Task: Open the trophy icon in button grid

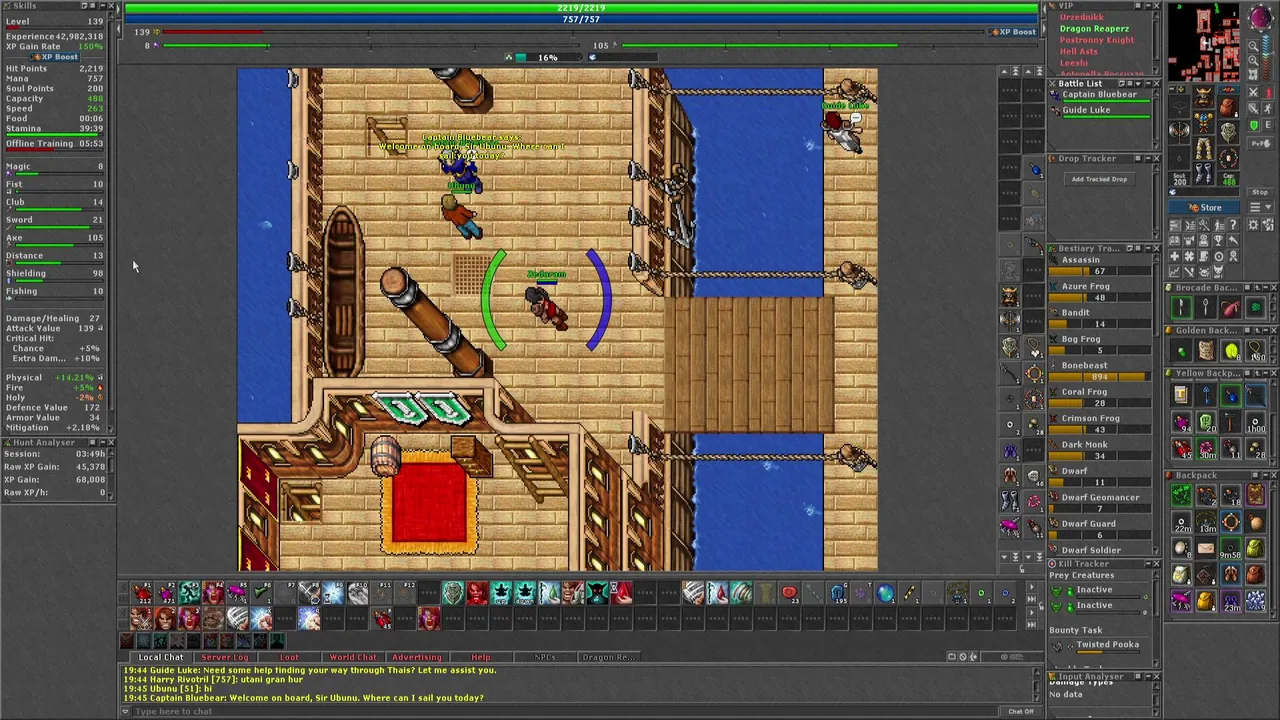Action: [x=1218, y=240]
